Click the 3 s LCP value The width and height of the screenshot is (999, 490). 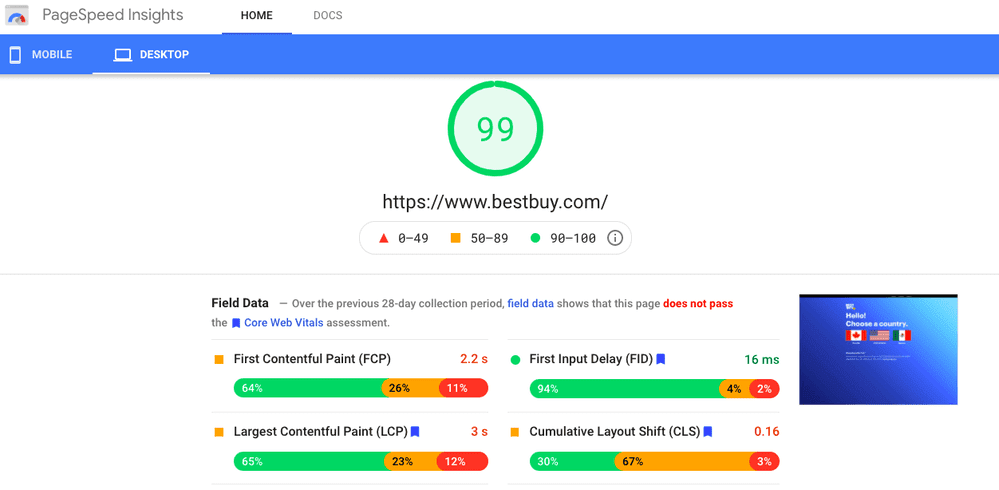[x=479, y=432]
